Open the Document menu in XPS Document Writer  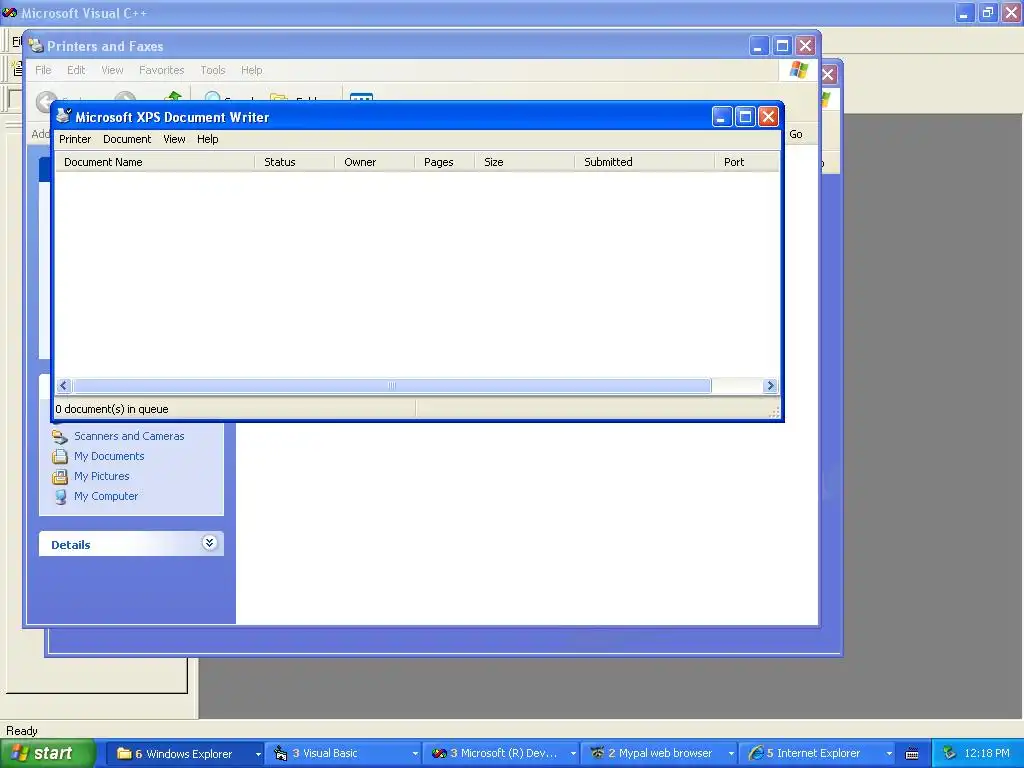[127, 139]
